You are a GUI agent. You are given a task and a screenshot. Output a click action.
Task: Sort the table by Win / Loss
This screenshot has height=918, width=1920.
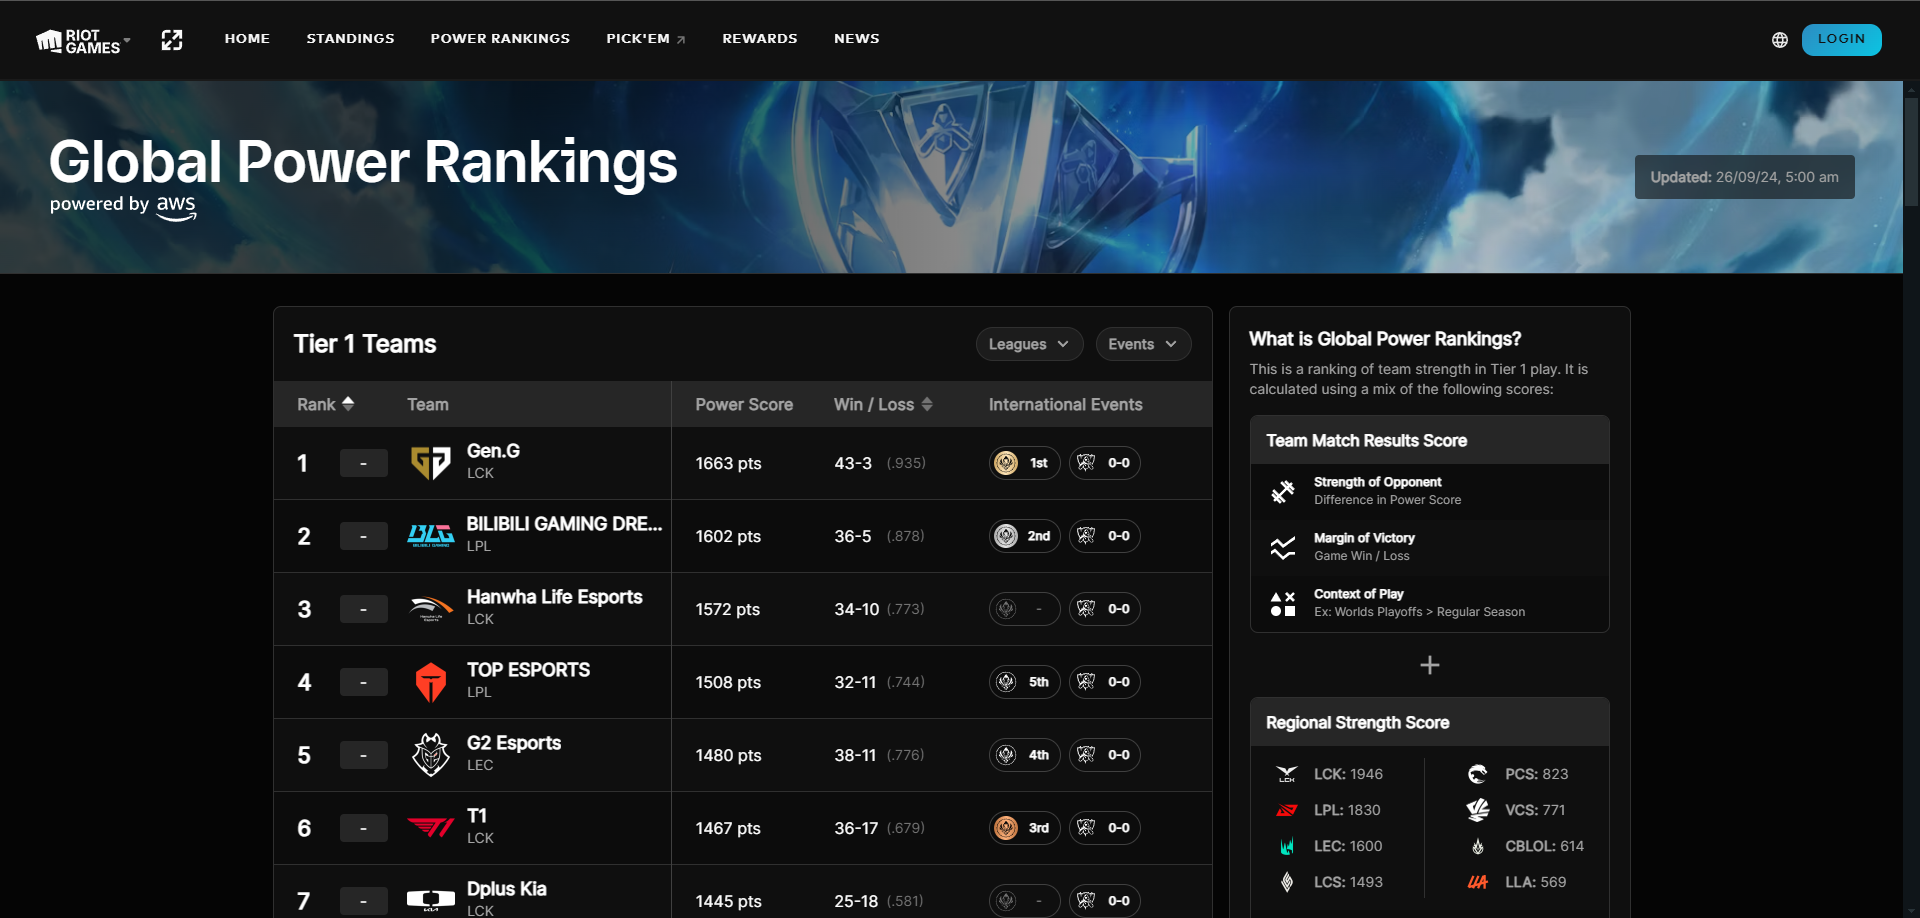coord(883,404)
